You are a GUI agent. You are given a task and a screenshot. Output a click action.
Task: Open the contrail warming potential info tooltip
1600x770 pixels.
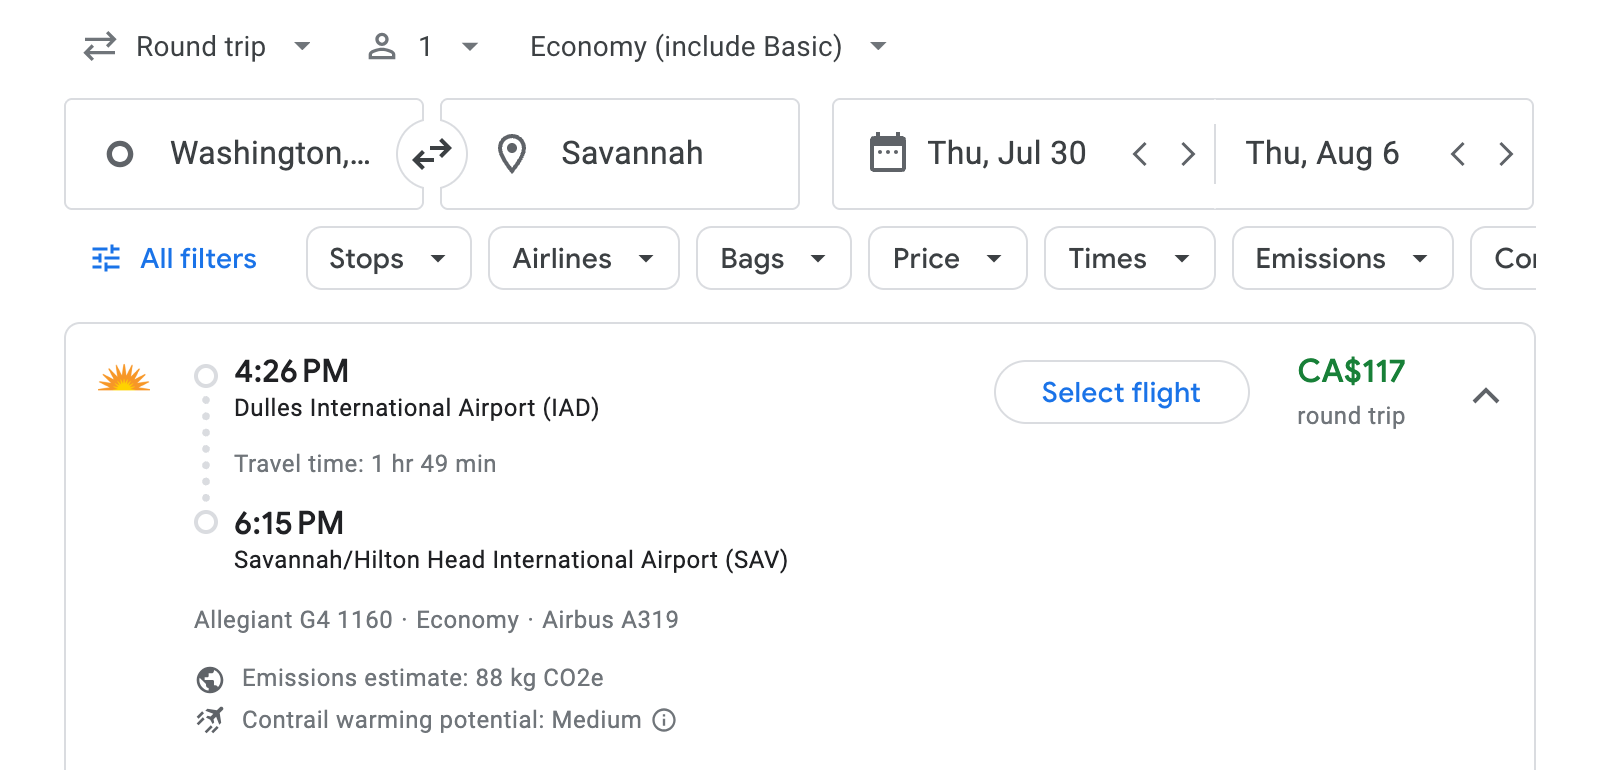[x=664, y=720]
